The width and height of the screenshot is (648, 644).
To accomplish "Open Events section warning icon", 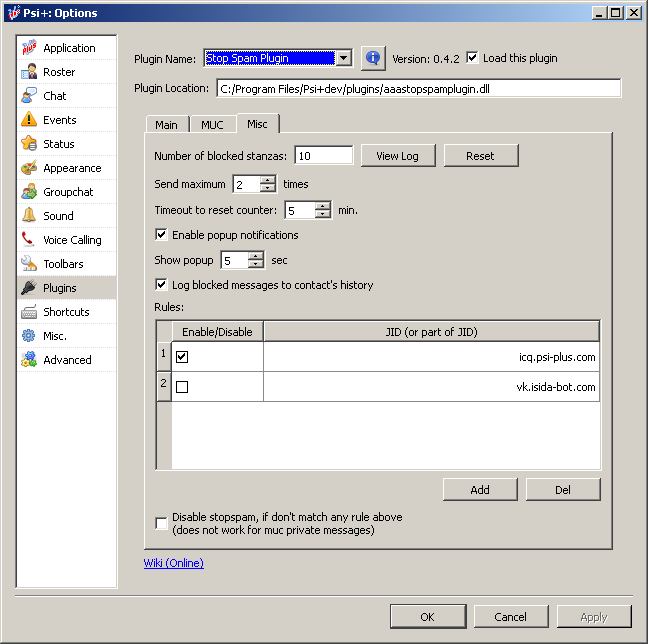I will [29, 120].
